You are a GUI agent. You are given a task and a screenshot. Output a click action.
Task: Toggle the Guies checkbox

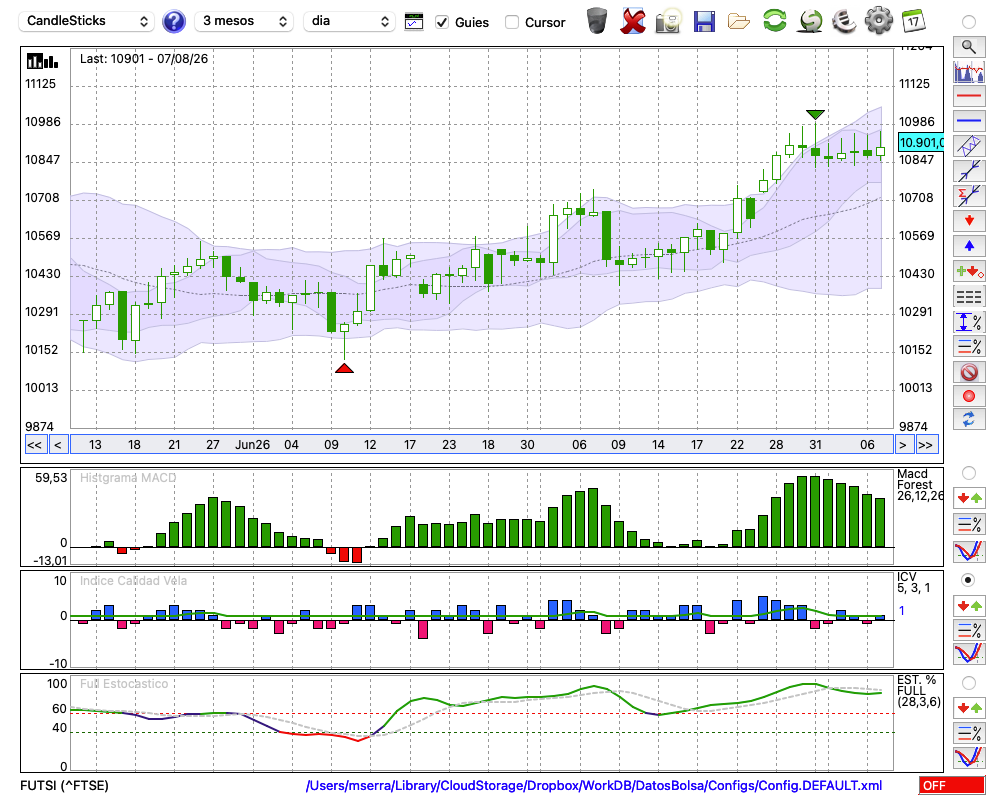441,22
